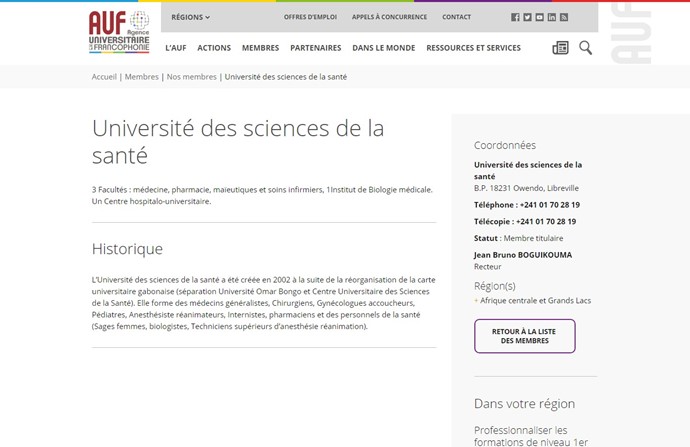Open the Membres menu
This screenshot has width=690, height=447.
(260, 48)
